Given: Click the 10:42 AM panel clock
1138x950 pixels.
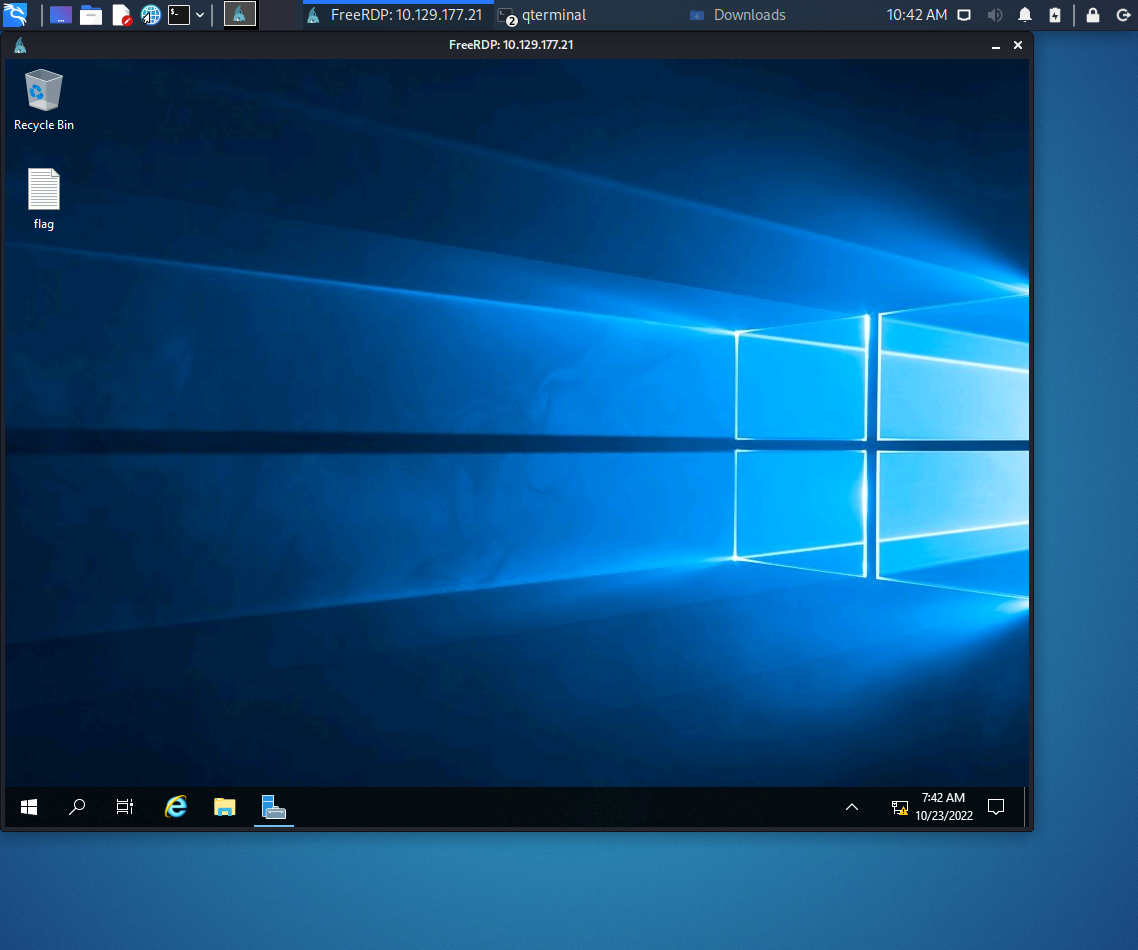Looking at the screenshot, I should tap(917, 15).
